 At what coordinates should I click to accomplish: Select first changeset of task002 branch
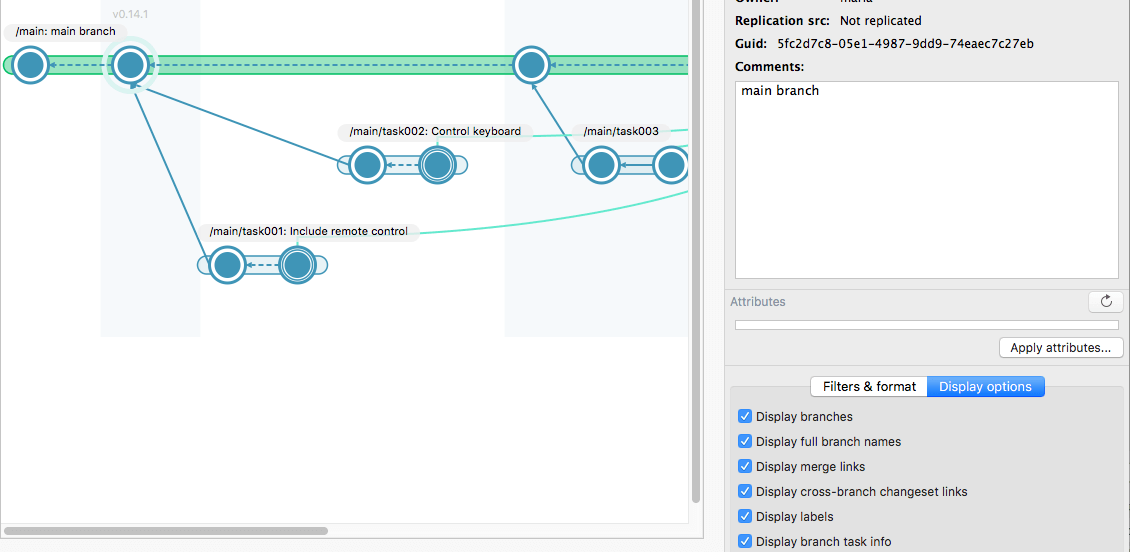pyautogui.click(x=368, y=165)
